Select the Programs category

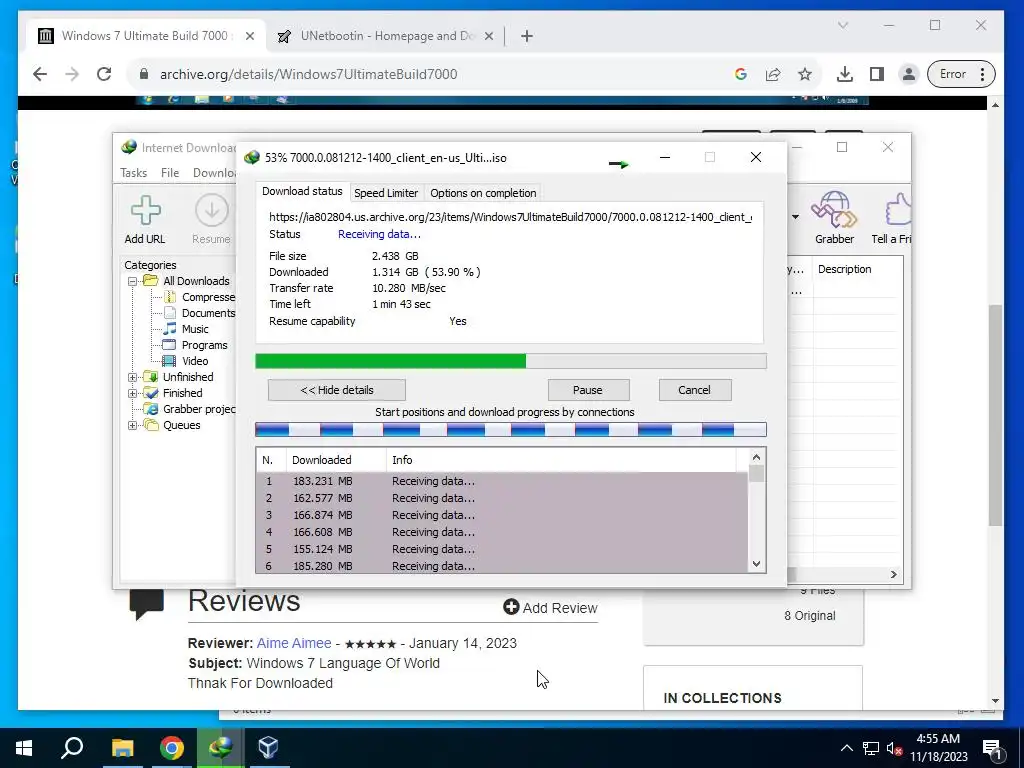coord(196,345)
